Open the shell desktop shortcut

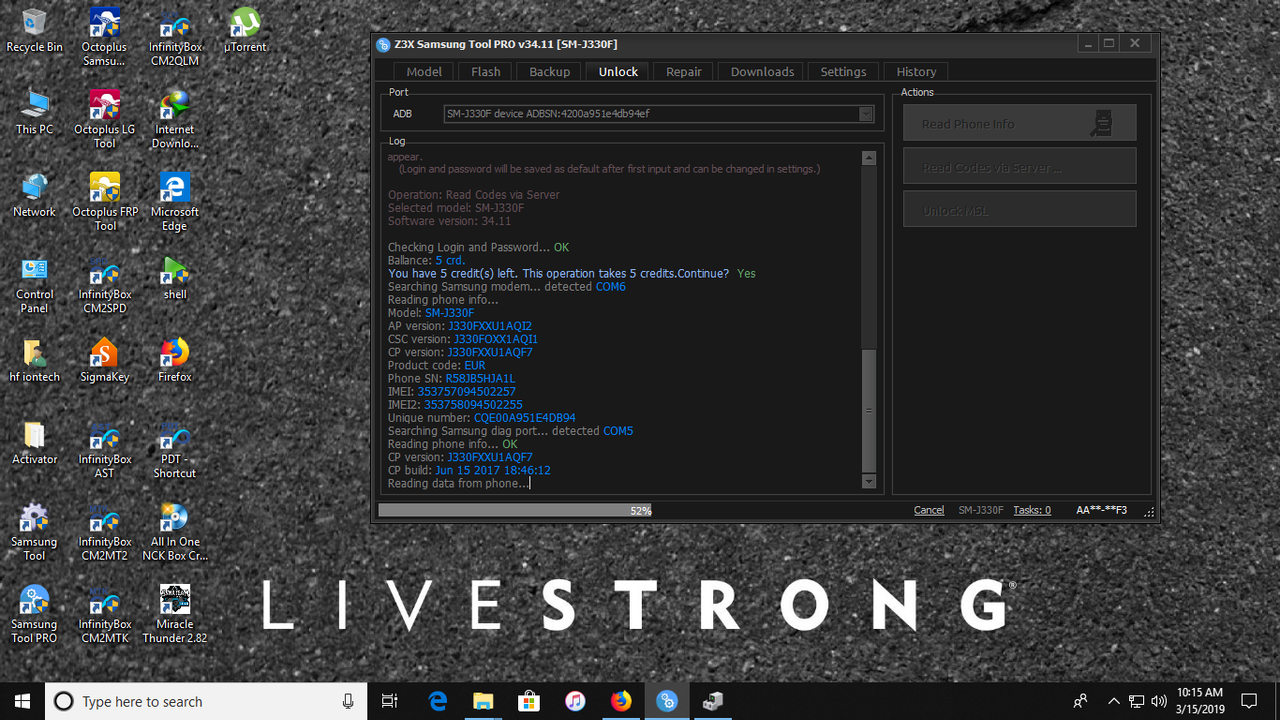pyautogui.click(x=174, y=277)
